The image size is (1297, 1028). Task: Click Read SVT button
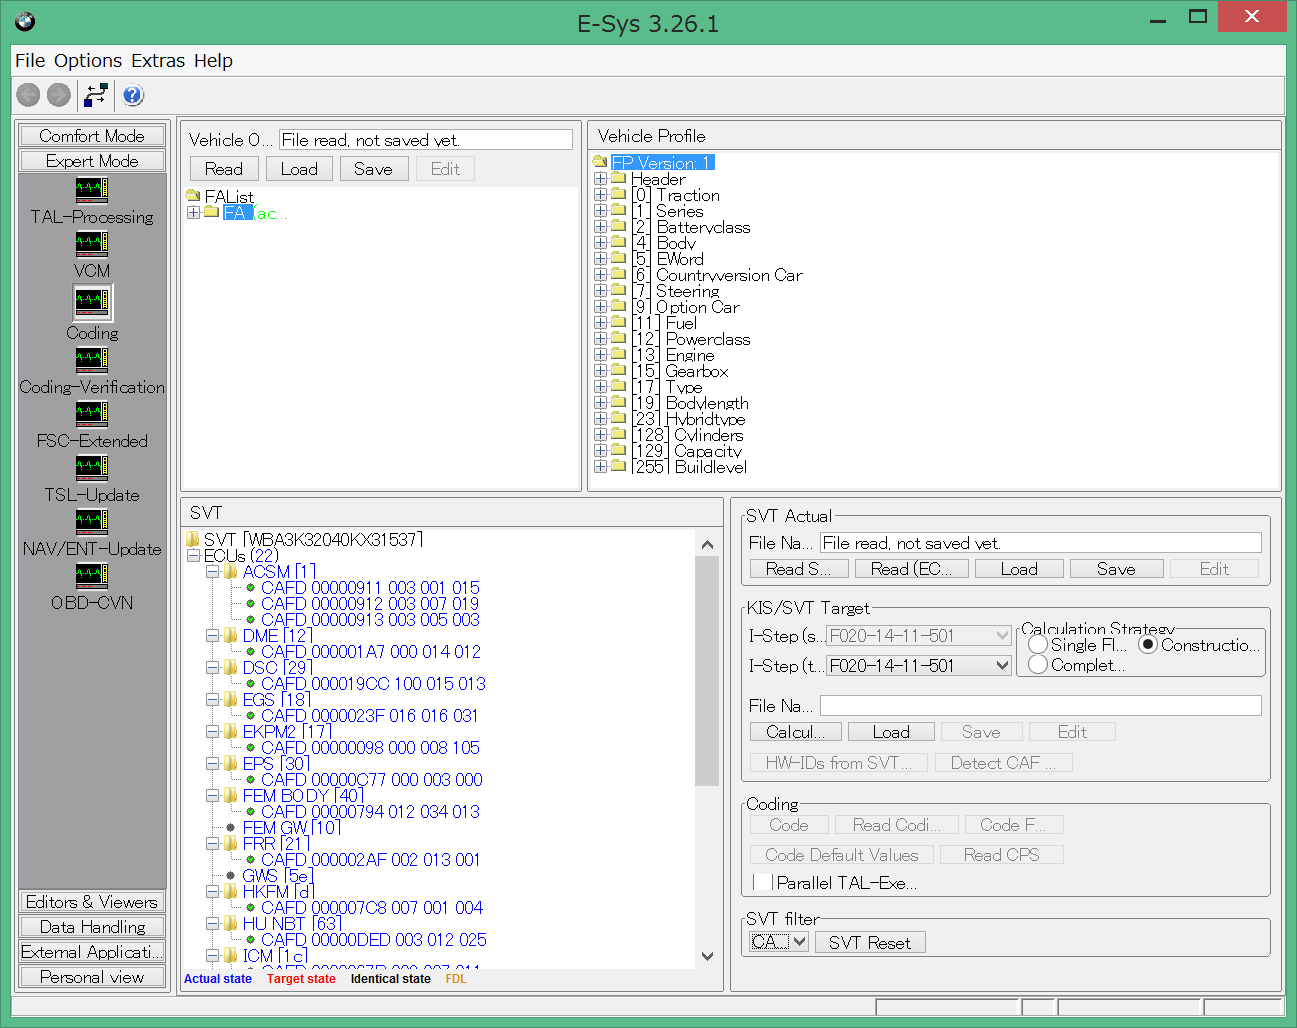coord(799,569)
